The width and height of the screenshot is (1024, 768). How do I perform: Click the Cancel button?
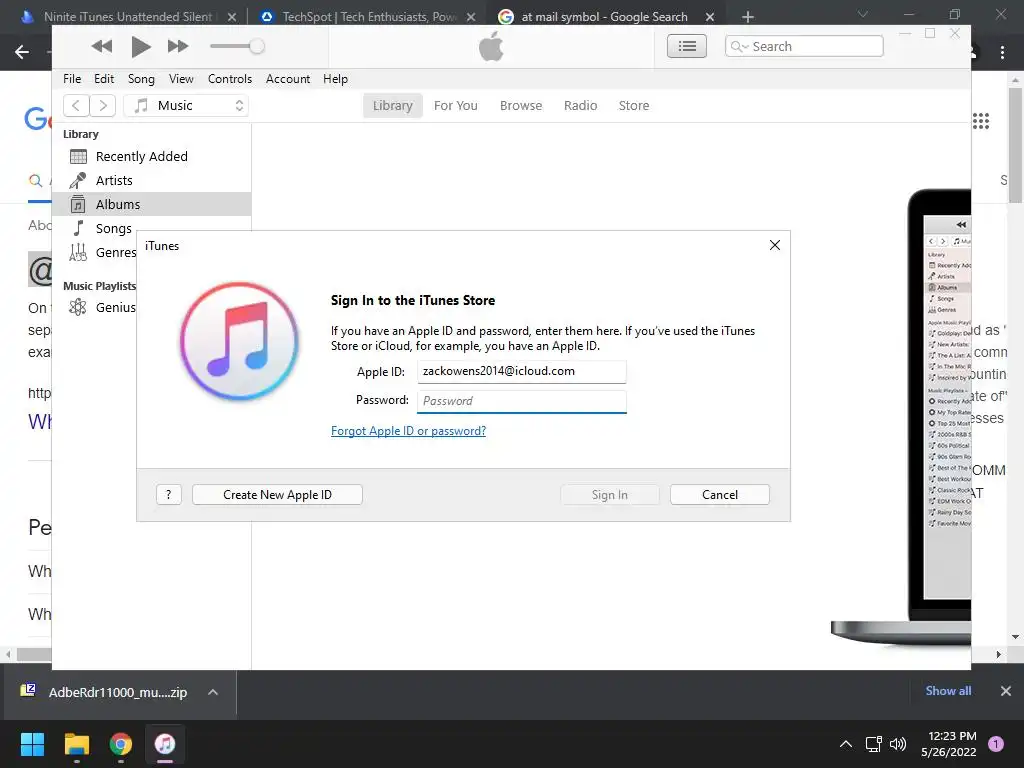(x=720, y=494)
